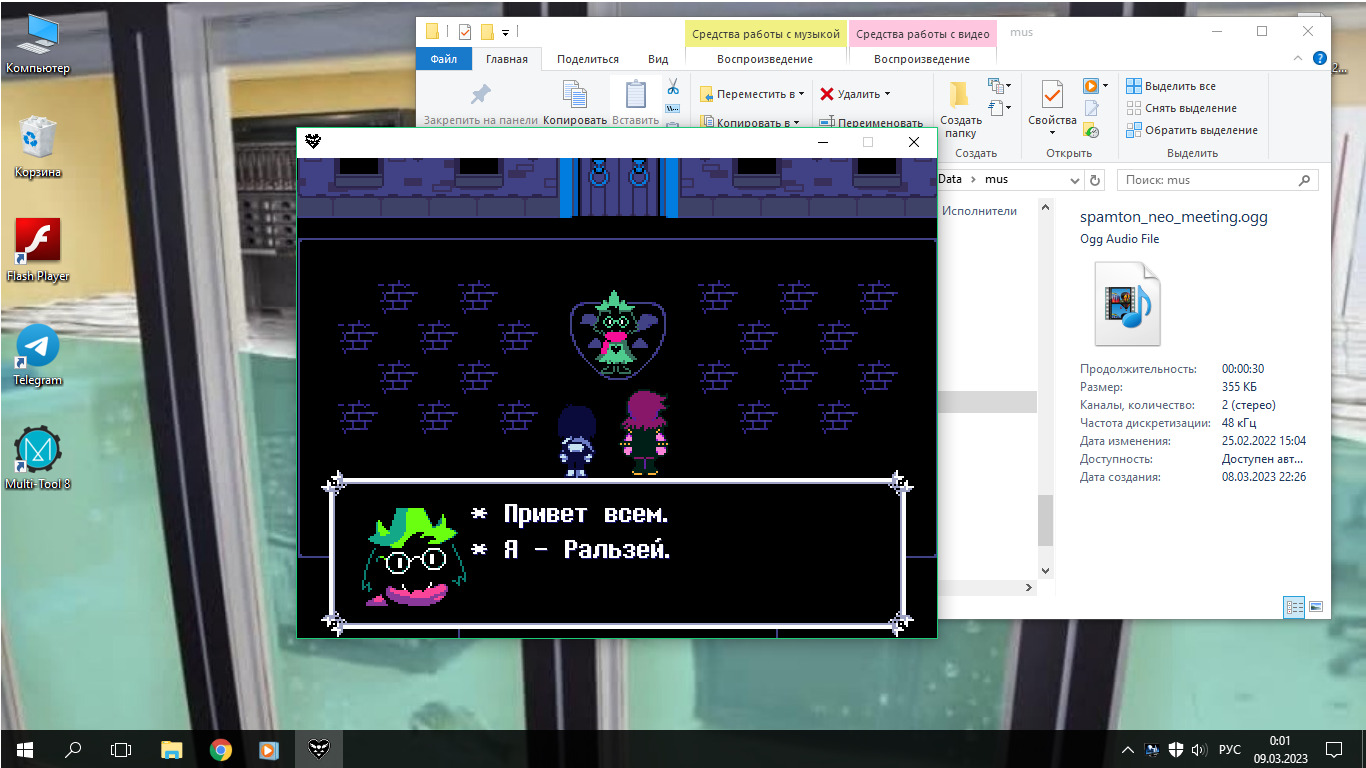Open the Переместить в dropdown
Screen dimensions: 1366x768
pyautogui.click(x=753, y=94)
